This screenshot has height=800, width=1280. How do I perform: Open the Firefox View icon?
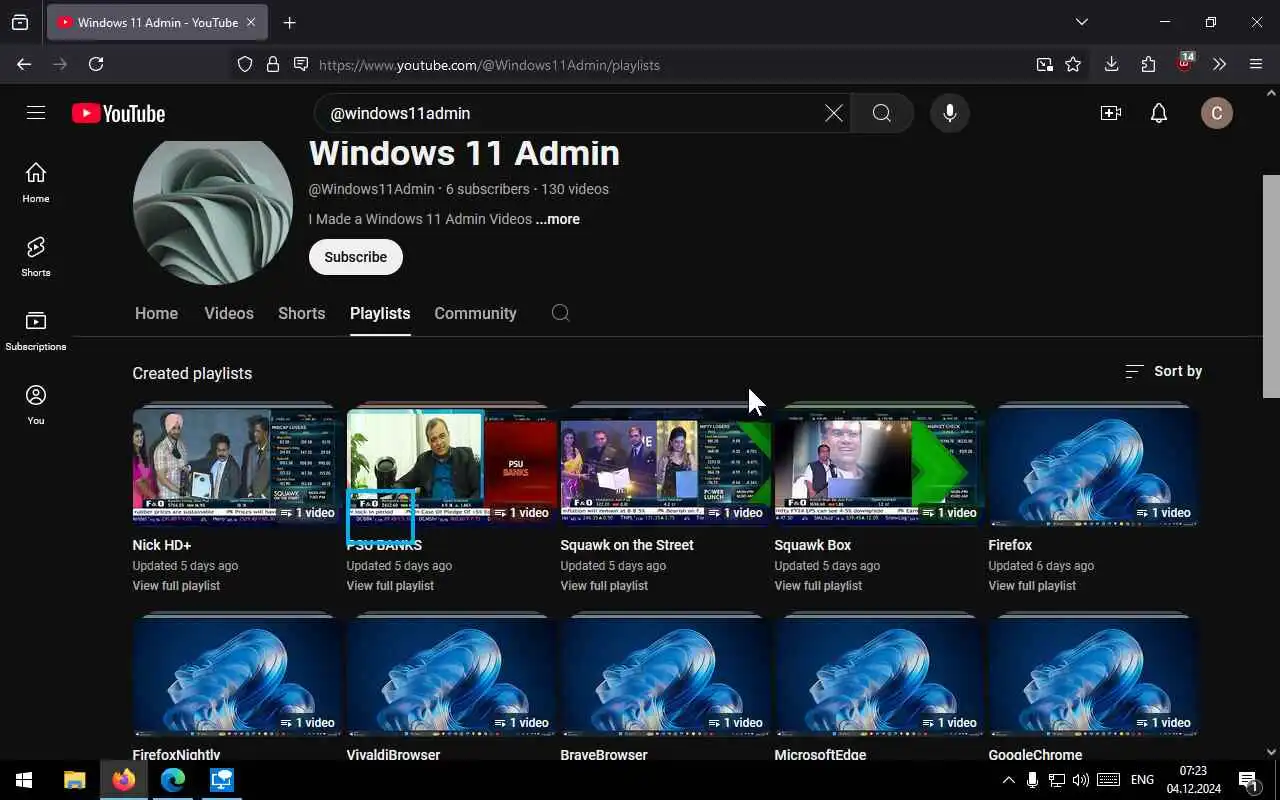(x=20, y=22)
